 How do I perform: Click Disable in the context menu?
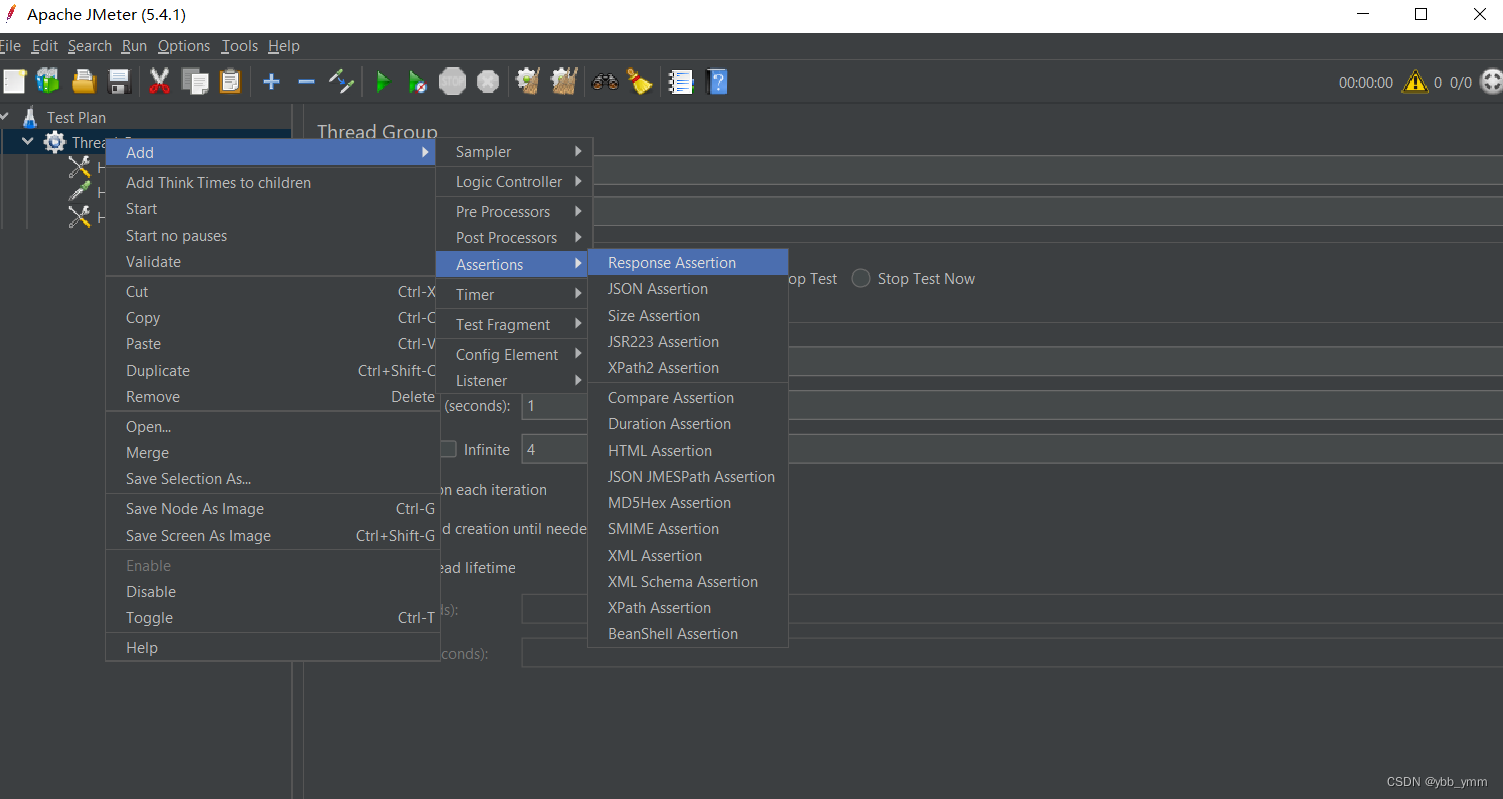[273, 591]
